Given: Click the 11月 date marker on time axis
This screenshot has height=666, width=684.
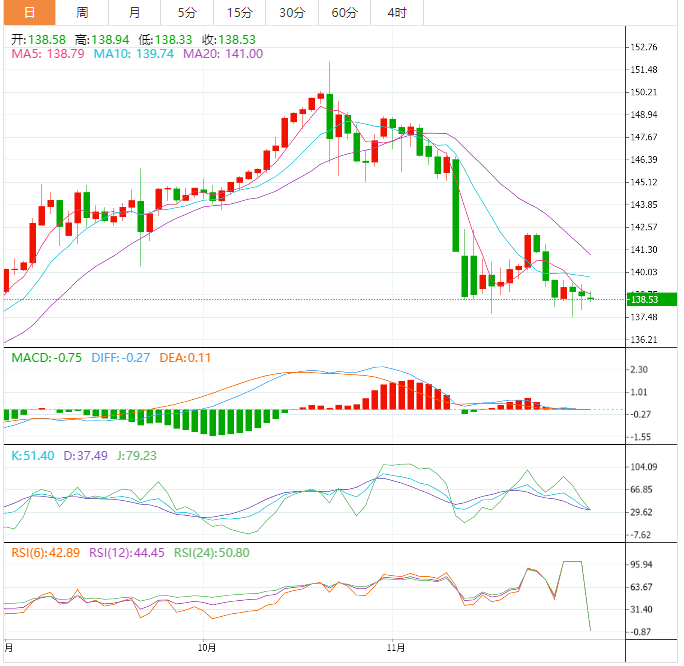Looking at the screenshot, I should [396, 648].
